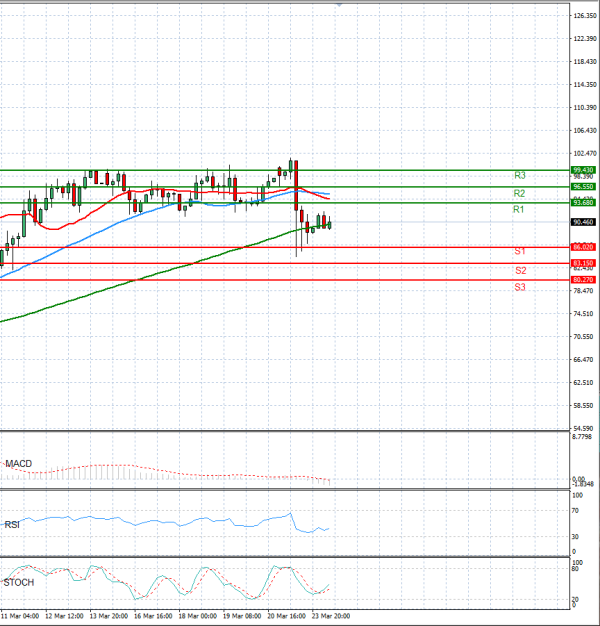
Task: Click the S2 support label
Action: [520, 270]
